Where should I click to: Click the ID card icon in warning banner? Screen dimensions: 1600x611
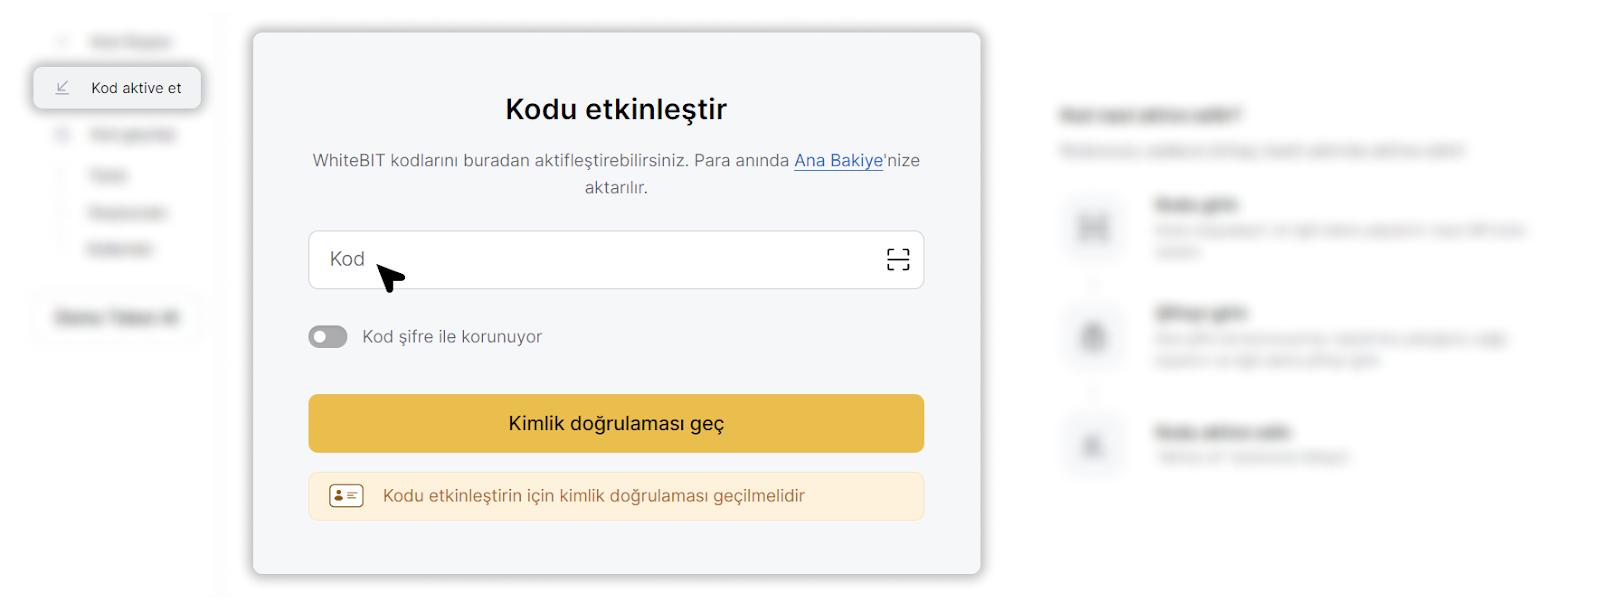(346, 496)
